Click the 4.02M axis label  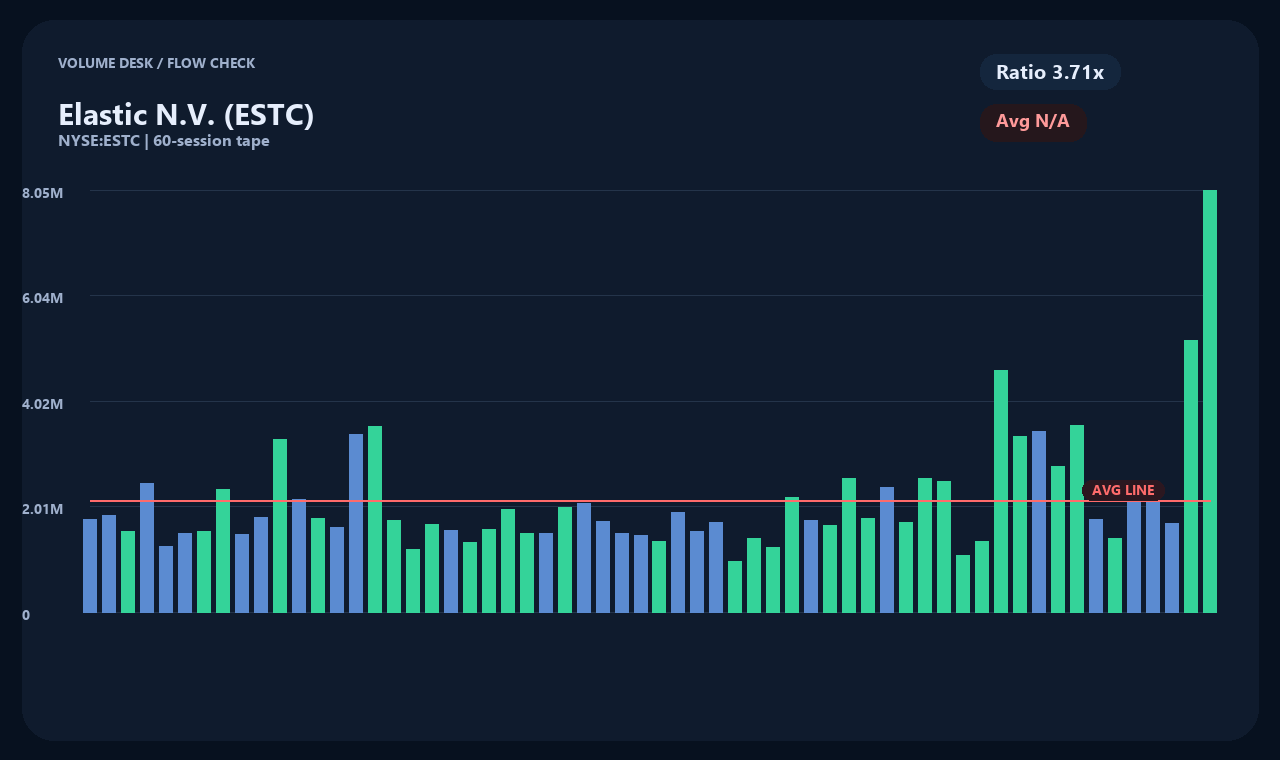point(43,404)
